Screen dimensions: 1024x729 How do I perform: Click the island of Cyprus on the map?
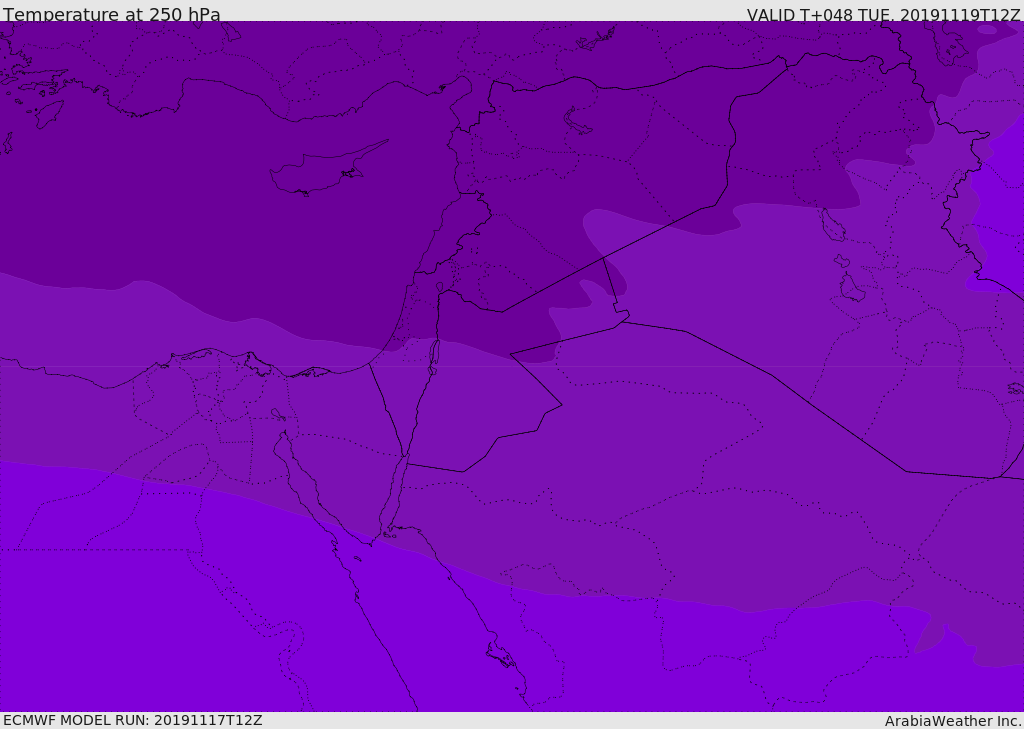tap(327, 168)
